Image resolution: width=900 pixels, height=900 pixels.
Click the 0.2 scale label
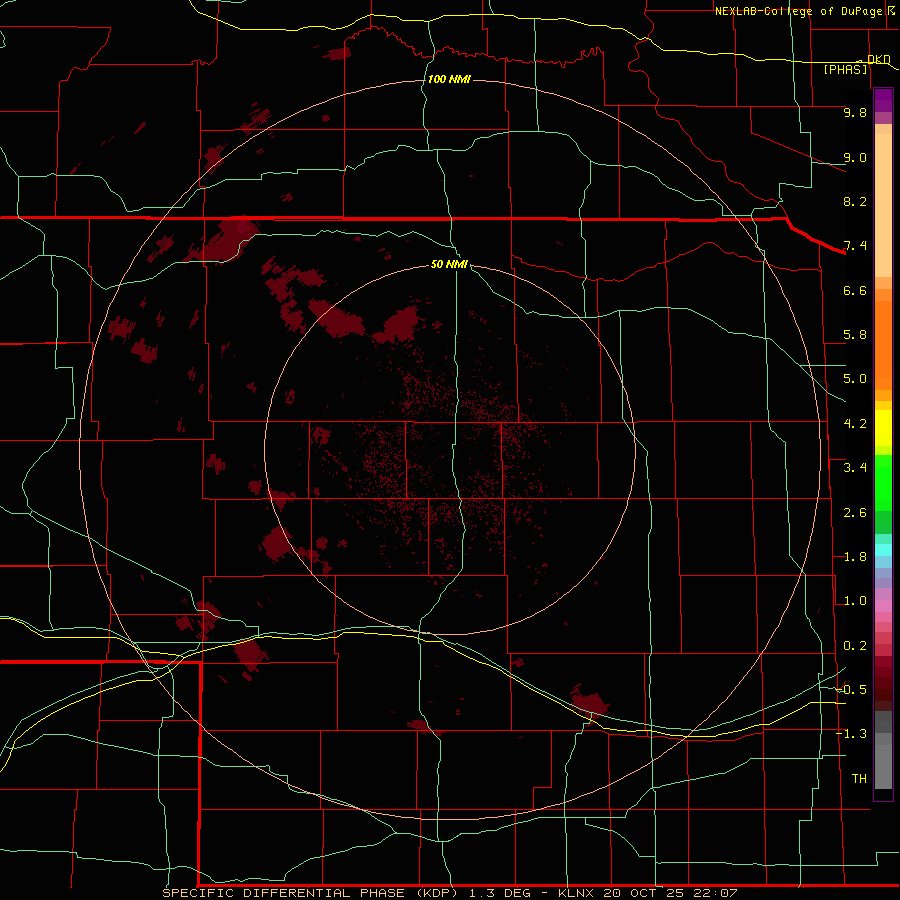[855, 646]
